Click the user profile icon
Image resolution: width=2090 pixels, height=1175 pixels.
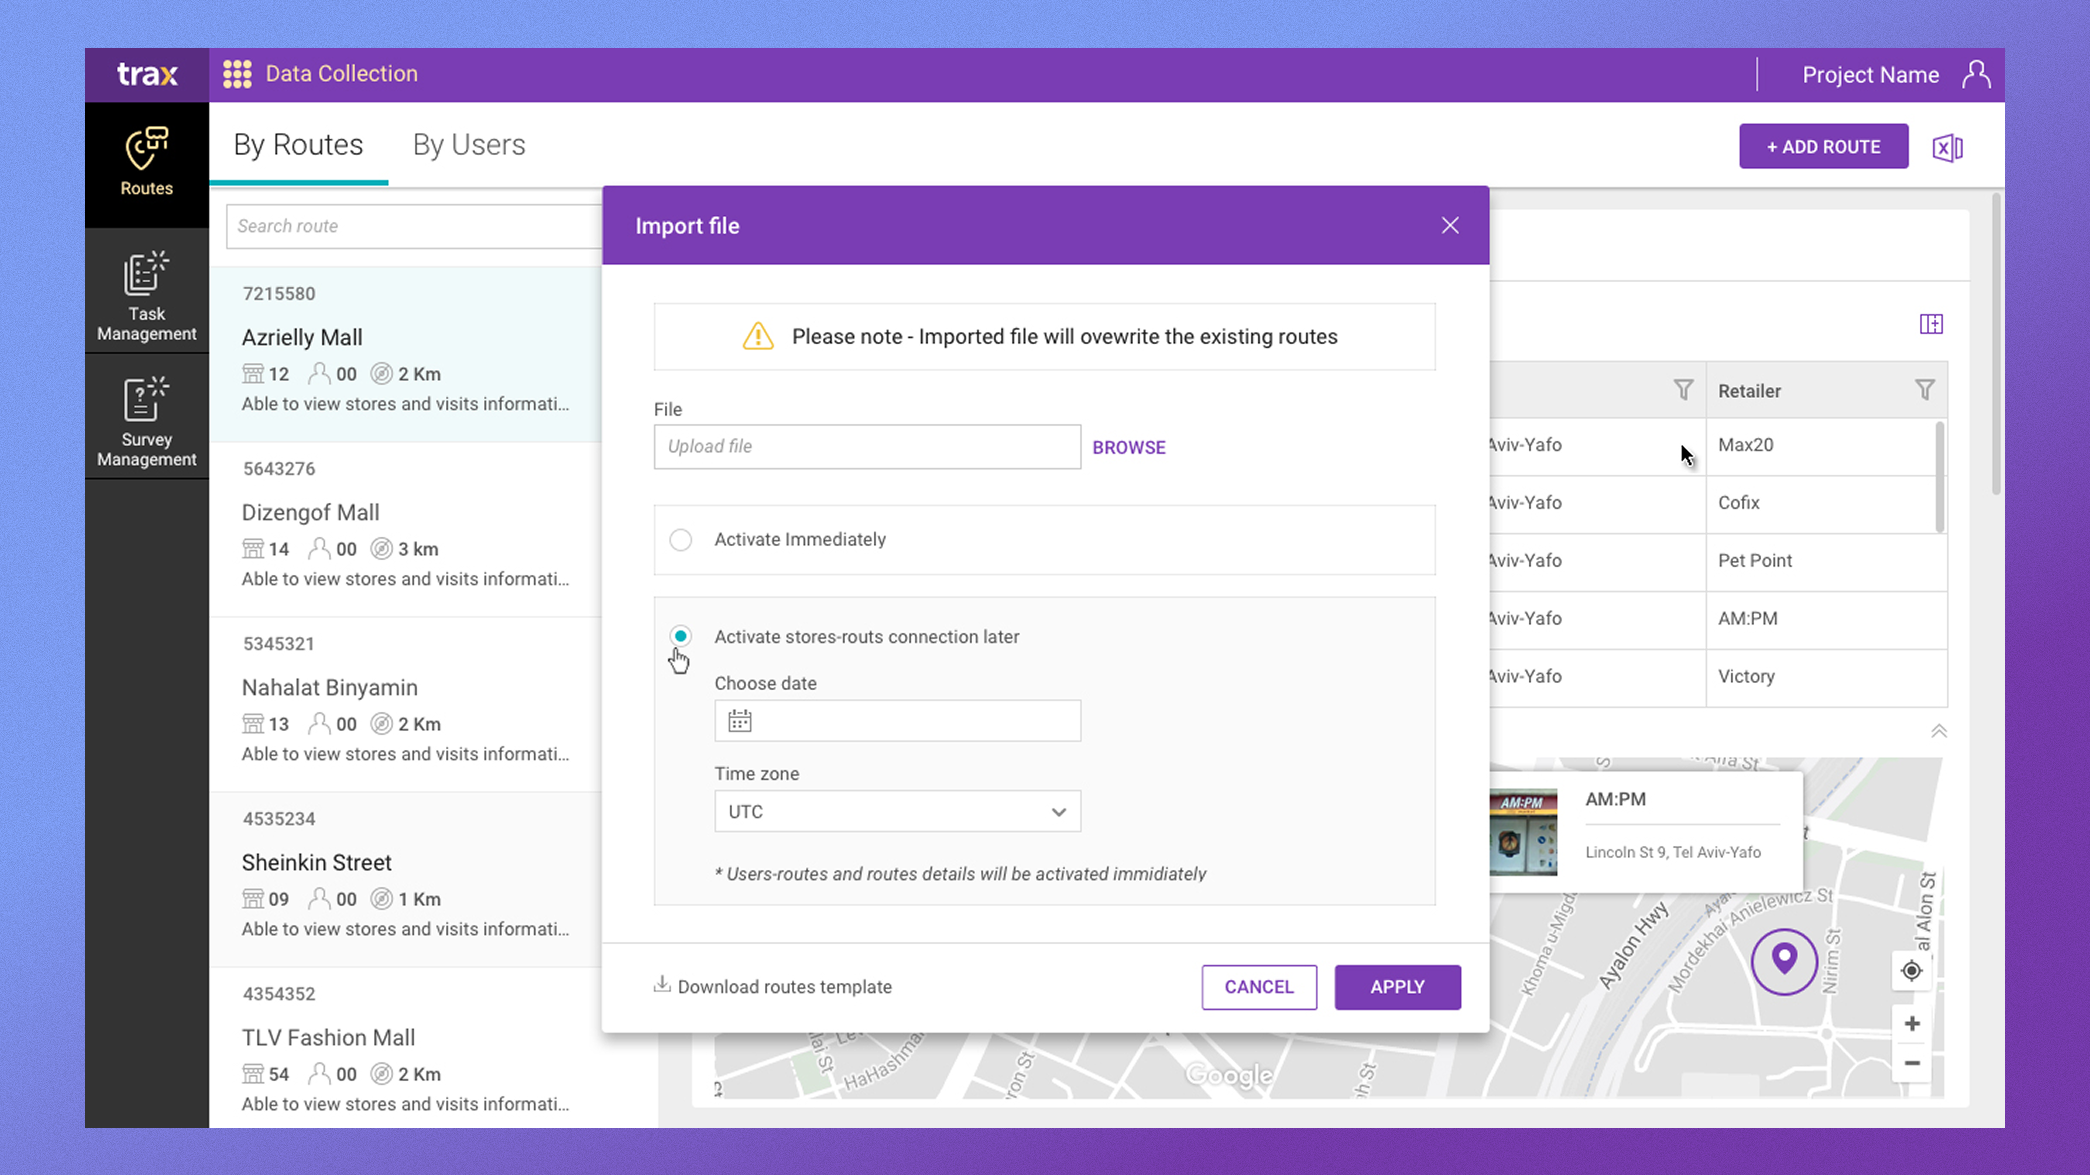(1976, 74)
